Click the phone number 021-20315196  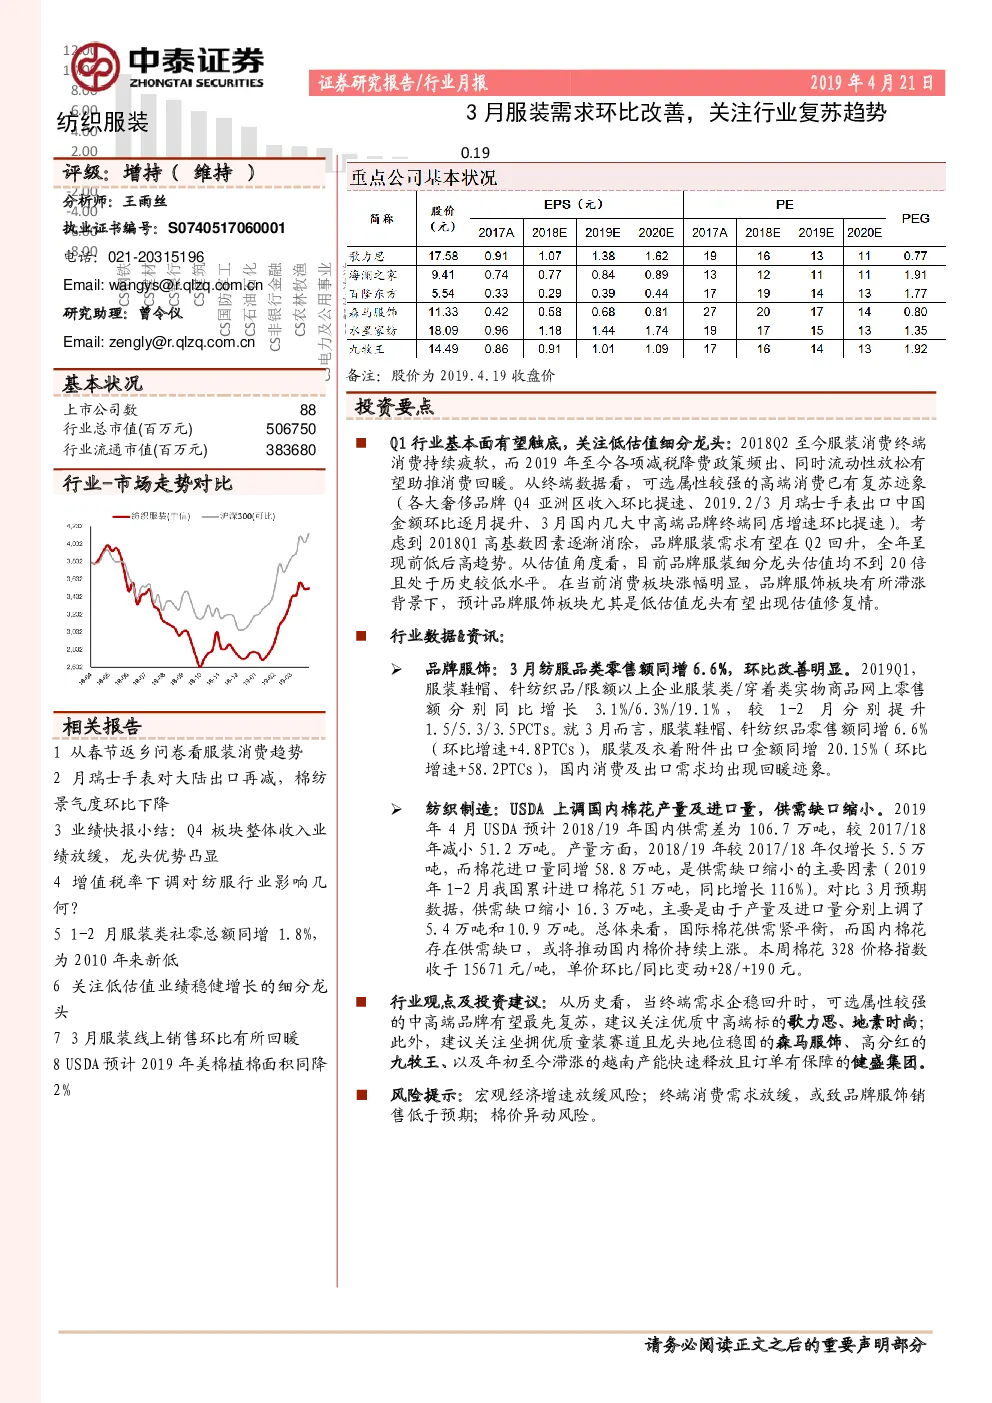click(x=156, y=257)
